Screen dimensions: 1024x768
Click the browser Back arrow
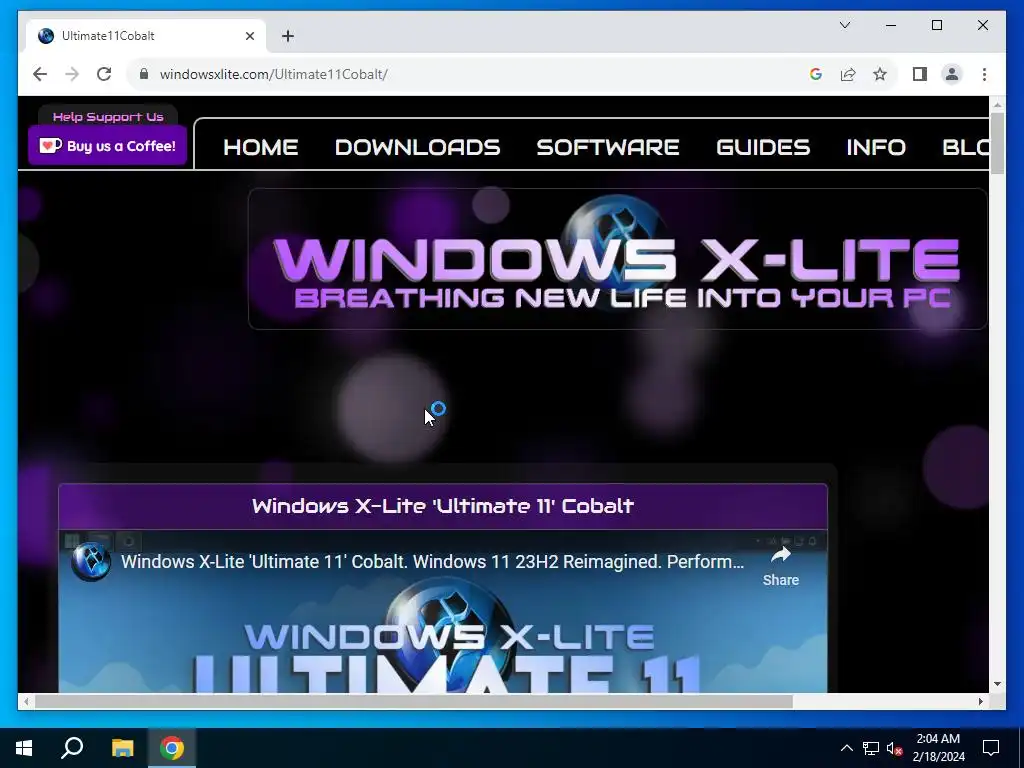40,74
